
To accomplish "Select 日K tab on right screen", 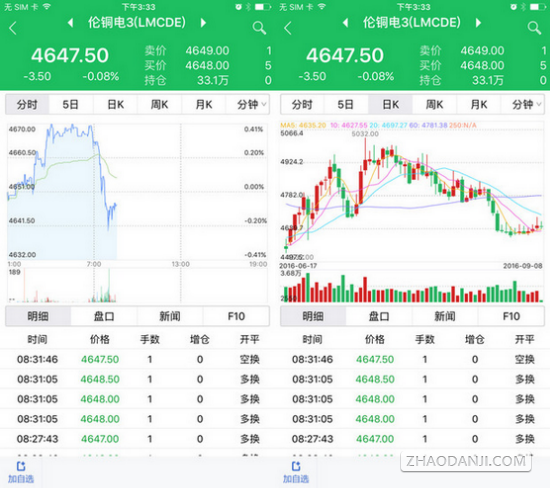I will [390, 105].
